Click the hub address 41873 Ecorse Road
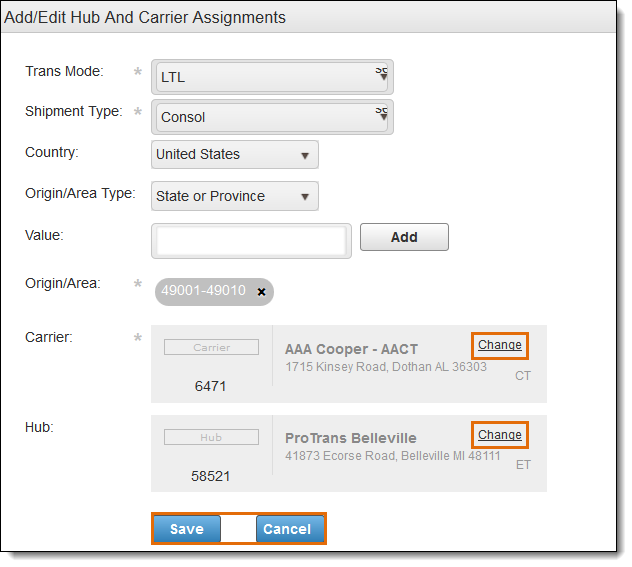Viewport: 632px width, 567px height. pos(392,456)
